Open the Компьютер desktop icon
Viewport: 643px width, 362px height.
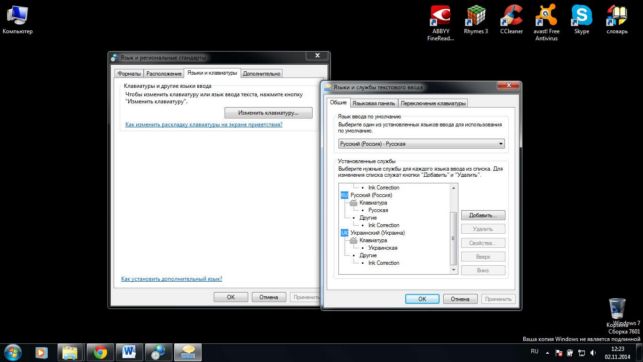pyautogui.click(x=17, y=19)
